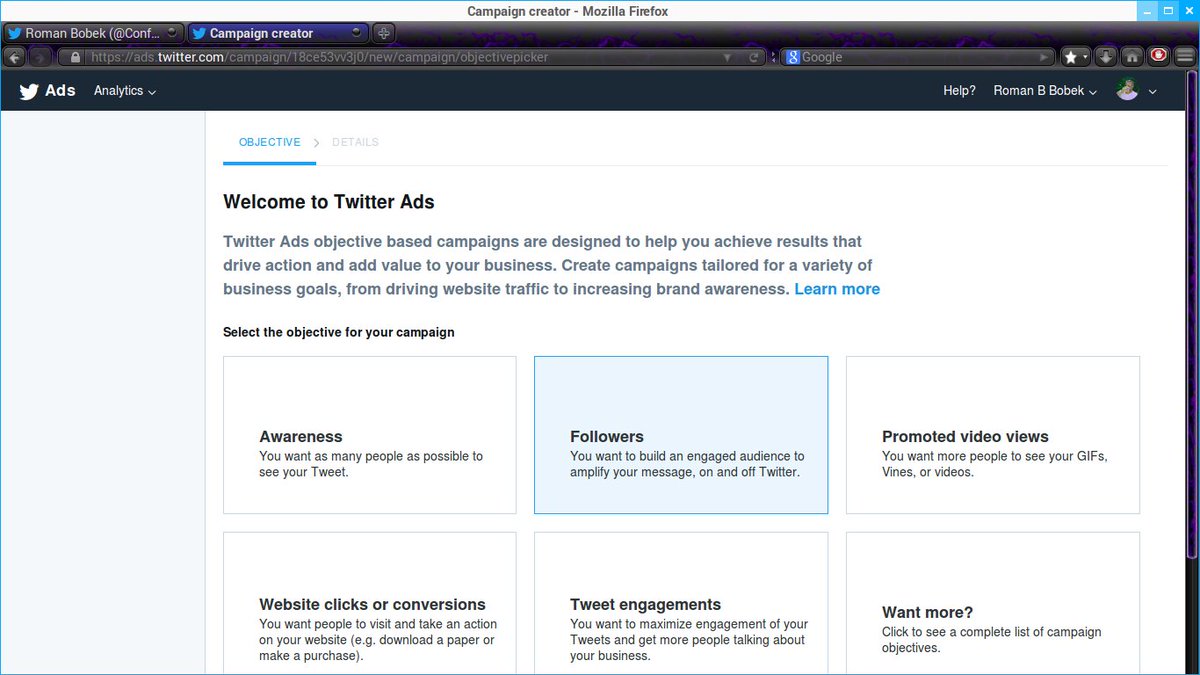Open the Firefox hamburger menu icon
This screenshot has width=1200, height=675.
coord(1184,57)
